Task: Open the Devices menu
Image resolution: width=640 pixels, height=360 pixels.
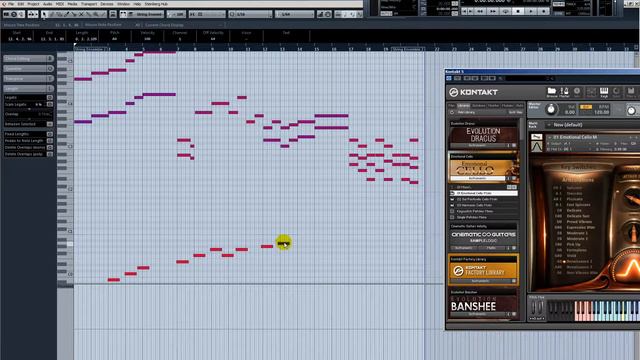Action: 107,4
